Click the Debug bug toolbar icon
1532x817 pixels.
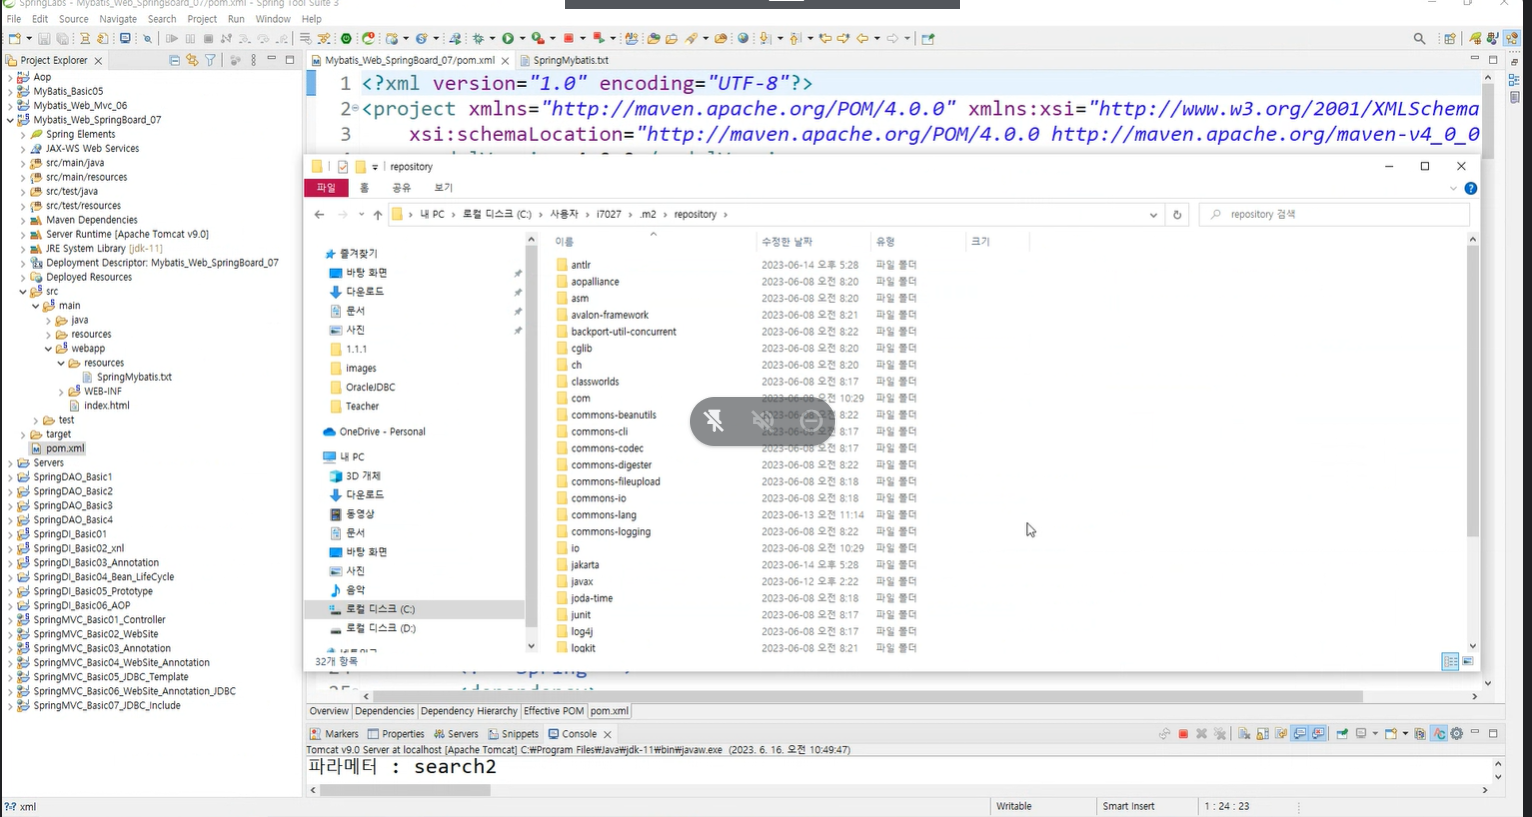coord(478,38)
